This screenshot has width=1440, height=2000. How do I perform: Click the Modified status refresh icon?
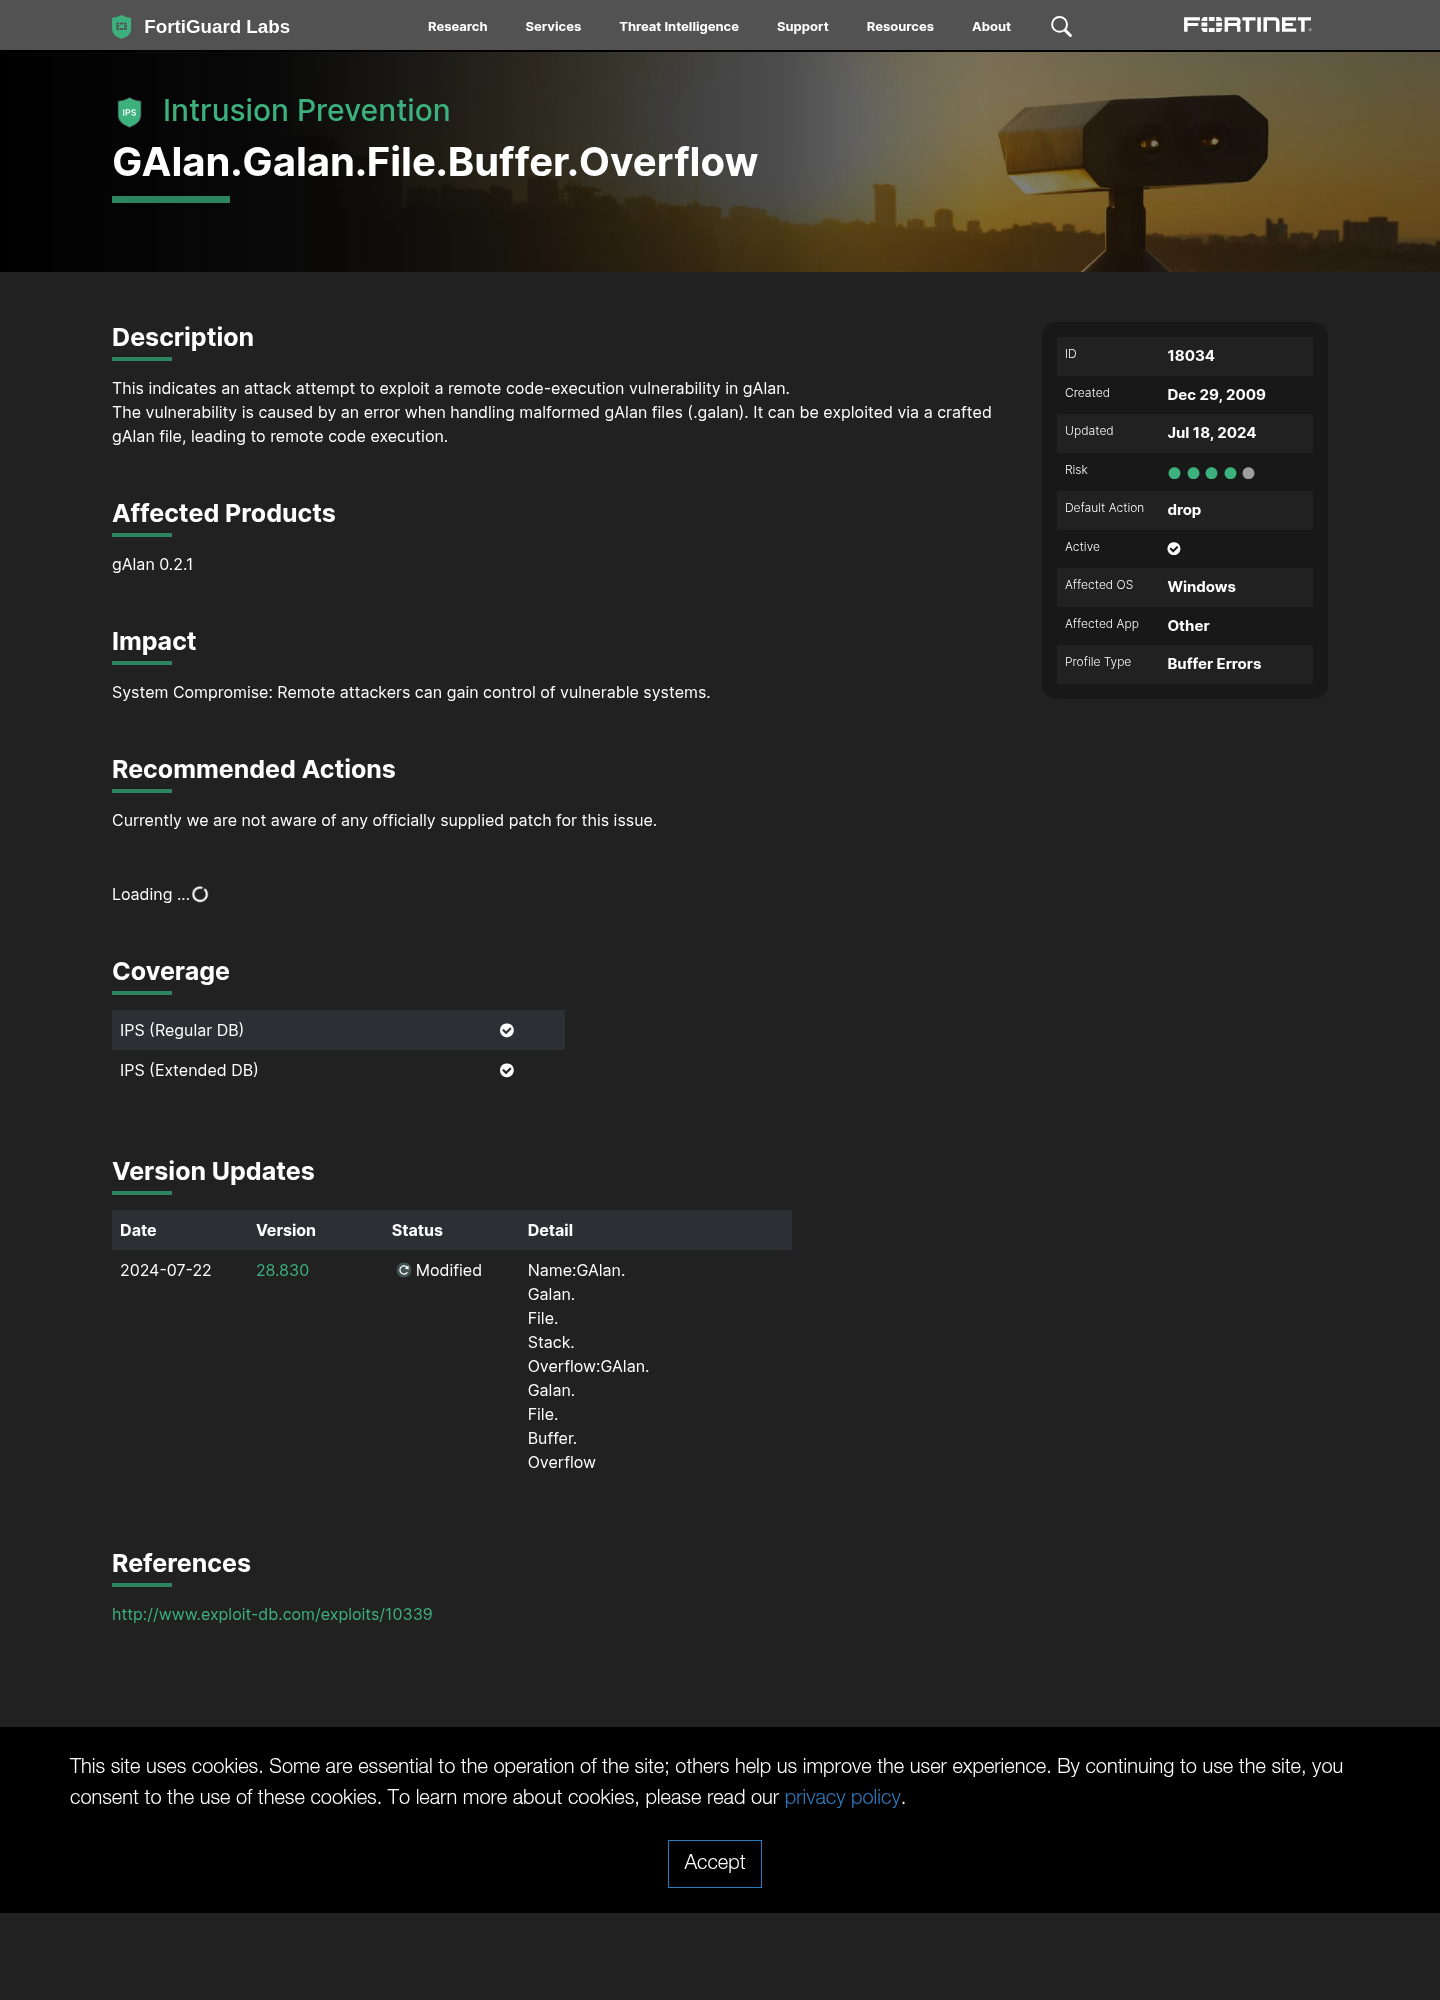pyautogui.click(x=404, y=1270)
